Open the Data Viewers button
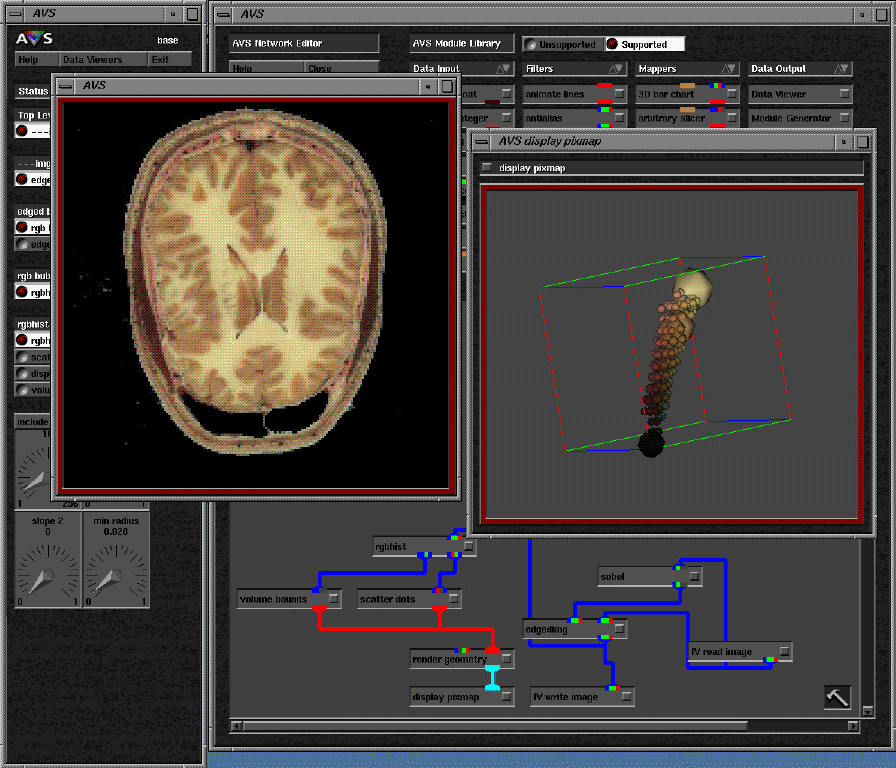 (103, 59)
